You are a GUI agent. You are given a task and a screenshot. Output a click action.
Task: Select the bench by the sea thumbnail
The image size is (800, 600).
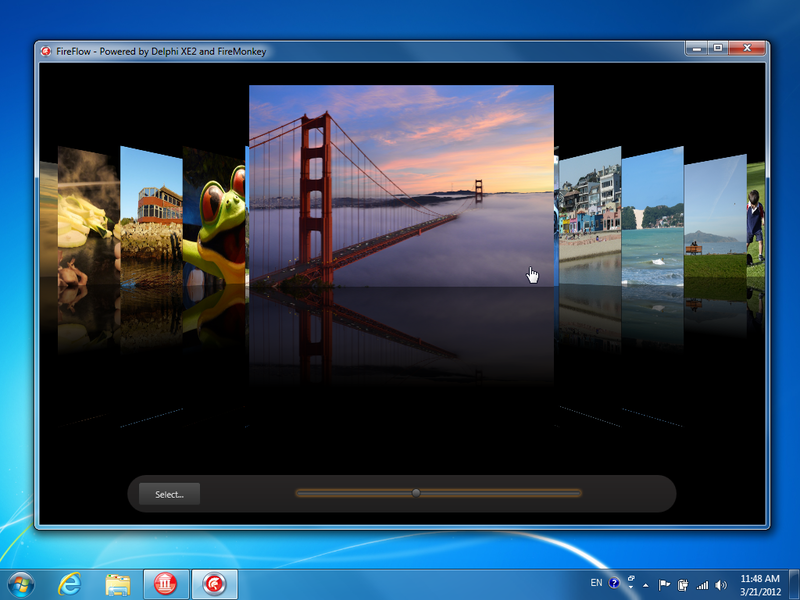pyautogui.click(x=715, y=217)
